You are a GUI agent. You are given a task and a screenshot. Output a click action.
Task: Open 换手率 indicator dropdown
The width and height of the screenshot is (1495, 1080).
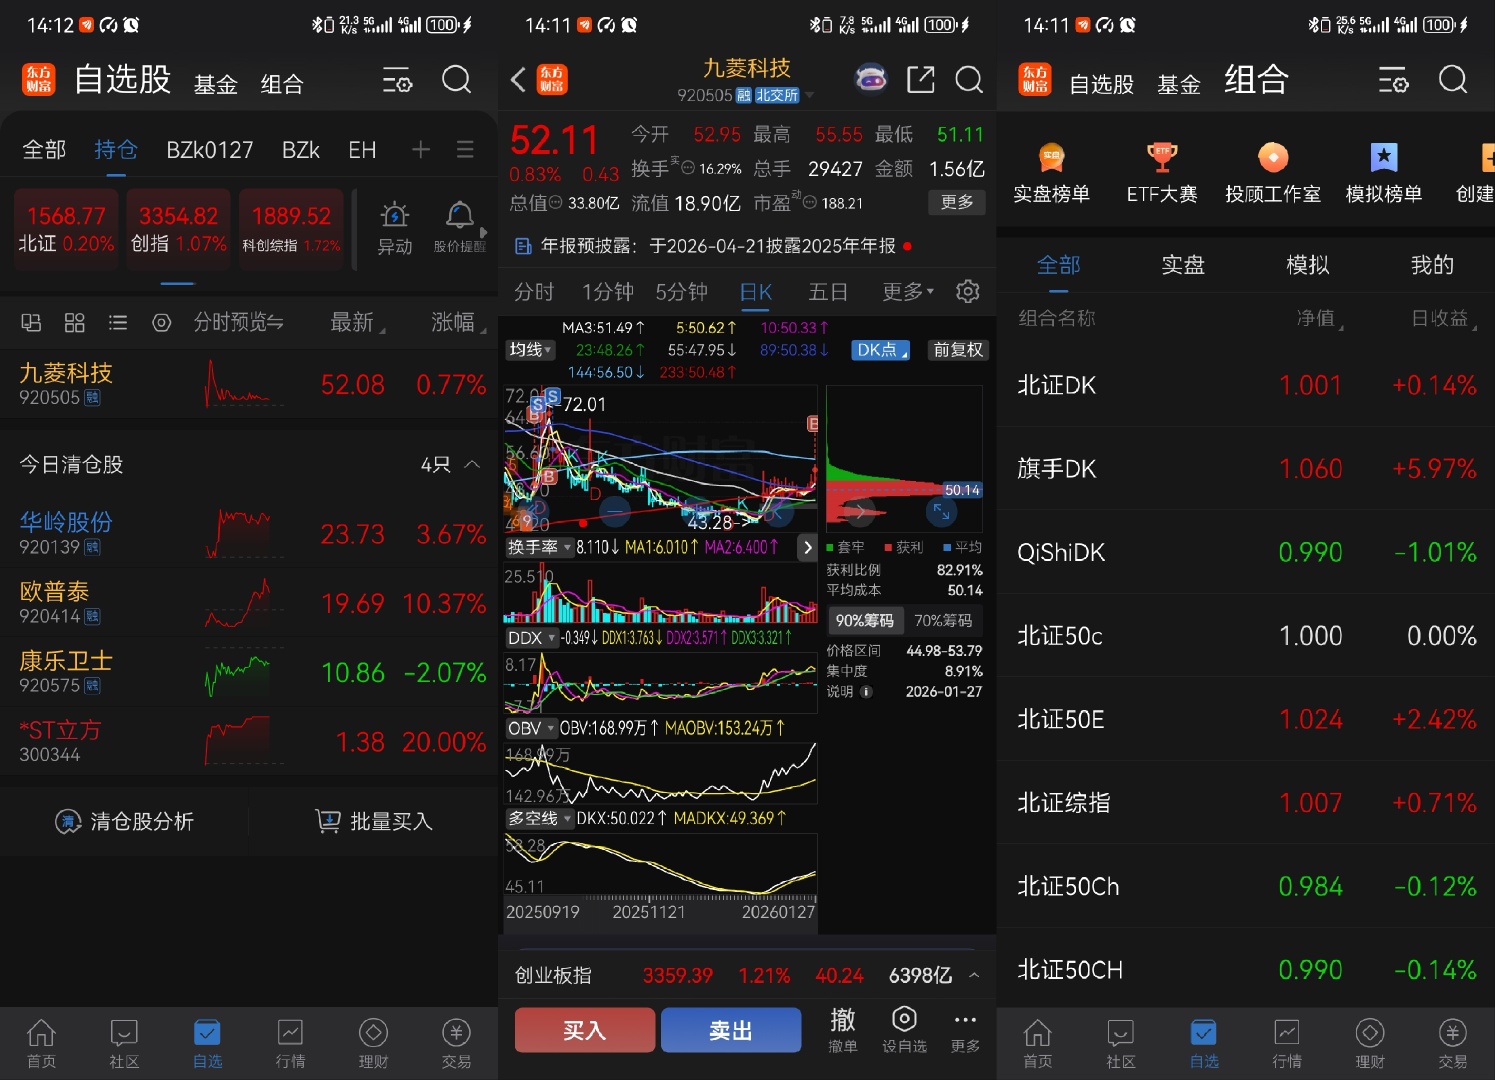539,547
